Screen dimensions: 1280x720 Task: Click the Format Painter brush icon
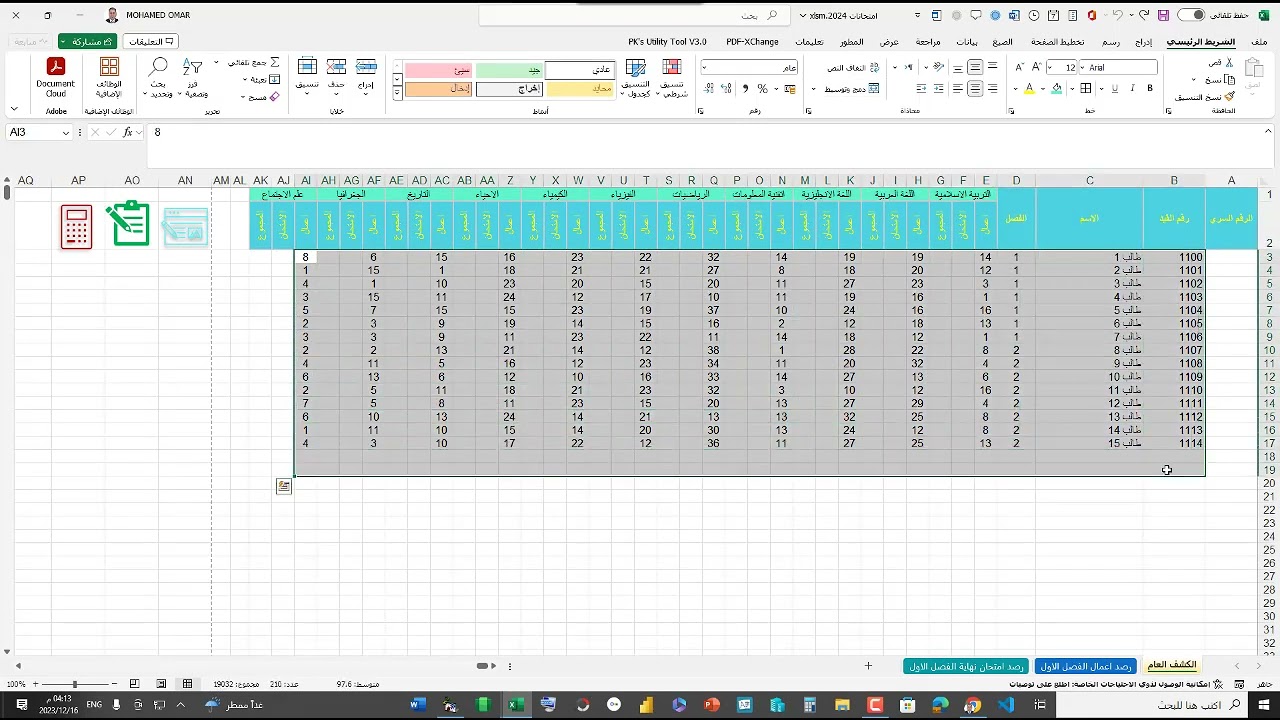pyautogui.click(x=1229, y=96)
